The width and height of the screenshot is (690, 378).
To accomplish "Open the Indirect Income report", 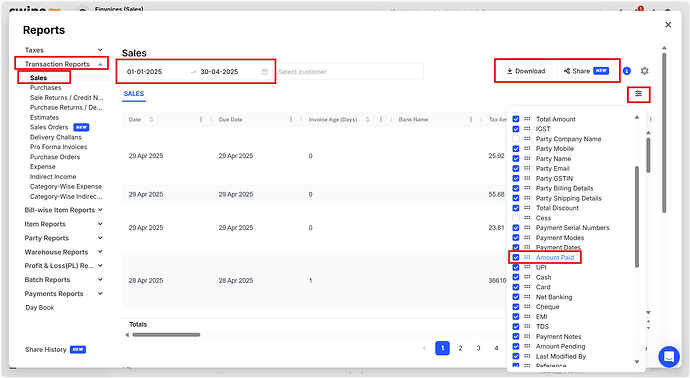I will point(53,176).
